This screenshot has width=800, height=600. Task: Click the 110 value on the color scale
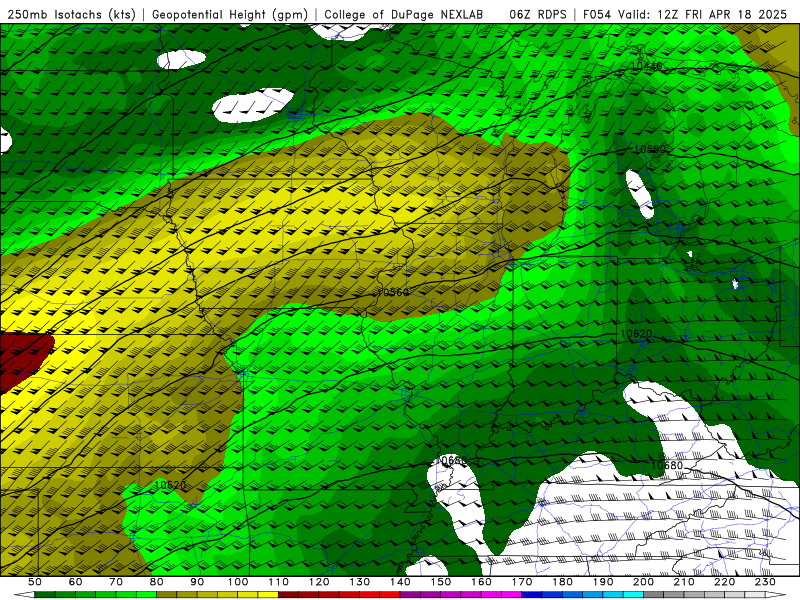click(x=279, y=582)
